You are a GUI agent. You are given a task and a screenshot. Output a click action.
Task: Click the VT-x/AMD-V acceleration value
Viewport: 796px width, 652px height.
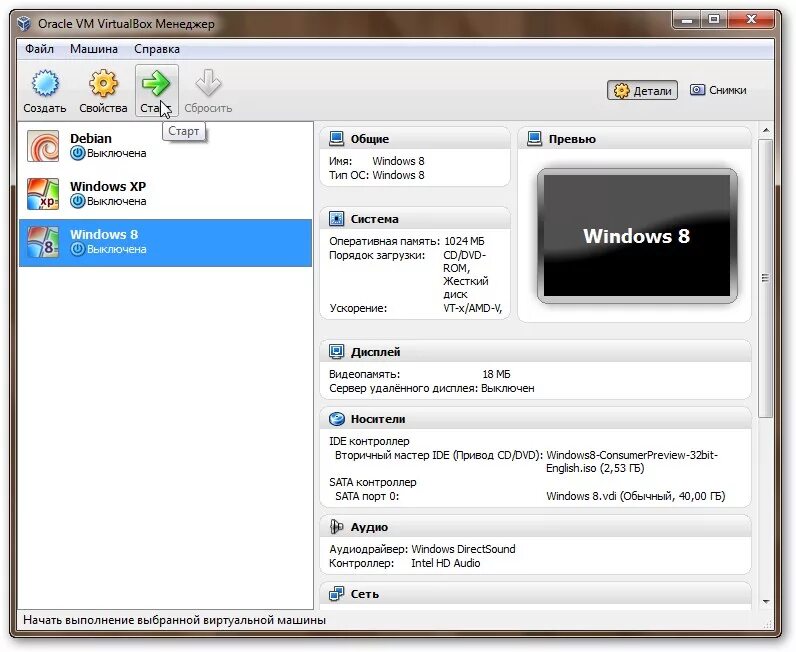pyautogui.click(x=472, y=308)
